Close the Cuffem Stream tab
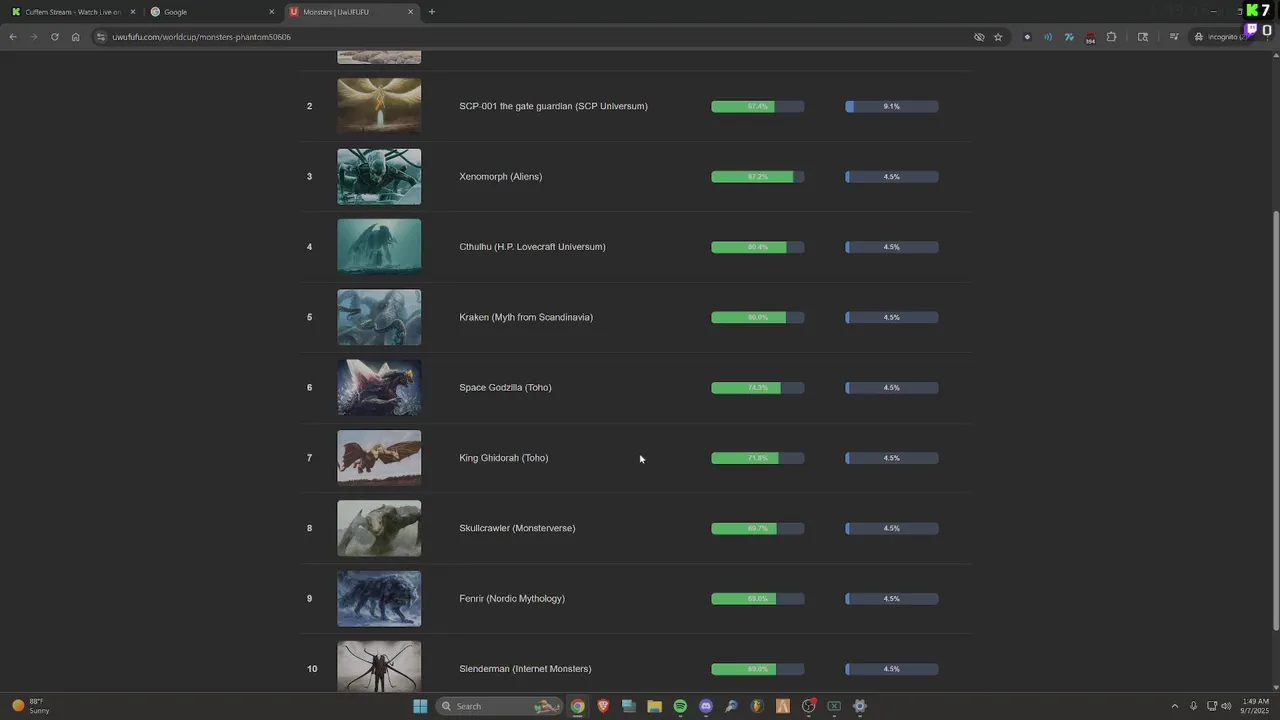 [x=132, y=12]
